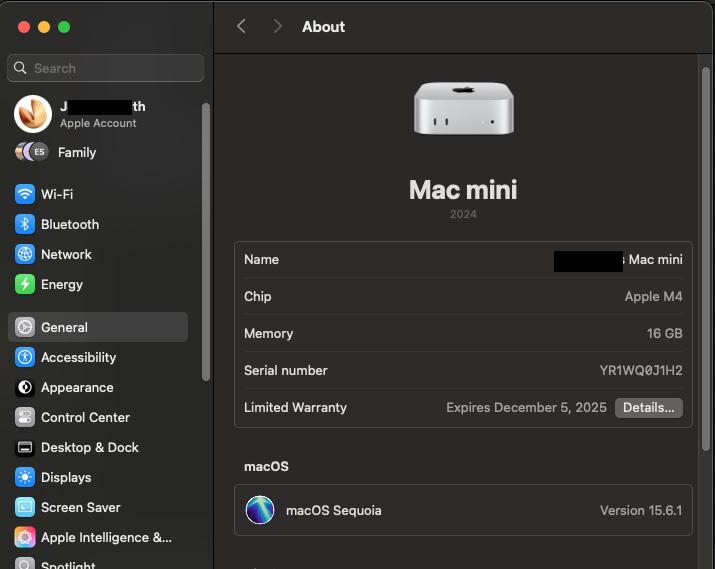
Task: Click the Chip row label
Action: [258, 297]
